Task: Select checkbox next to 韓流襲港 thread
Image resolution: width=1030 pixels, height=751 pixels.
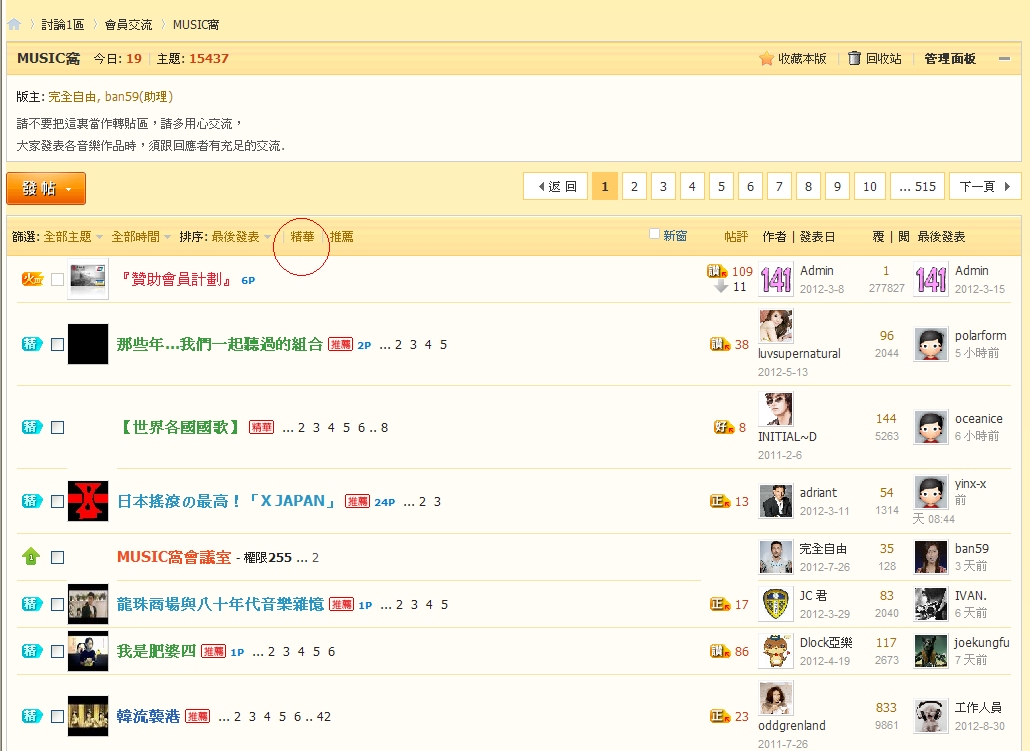Action: 57,716
